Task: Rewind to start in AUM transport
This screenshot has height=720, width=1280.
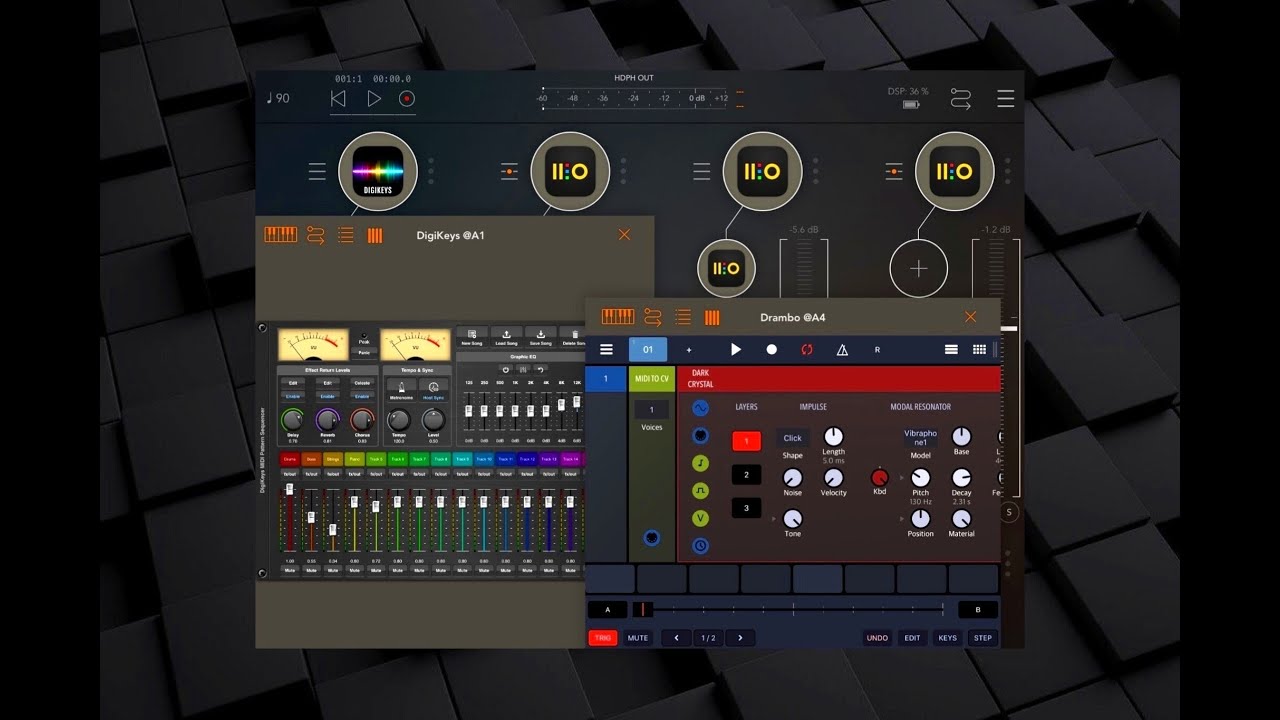Action: pos(338,98)
